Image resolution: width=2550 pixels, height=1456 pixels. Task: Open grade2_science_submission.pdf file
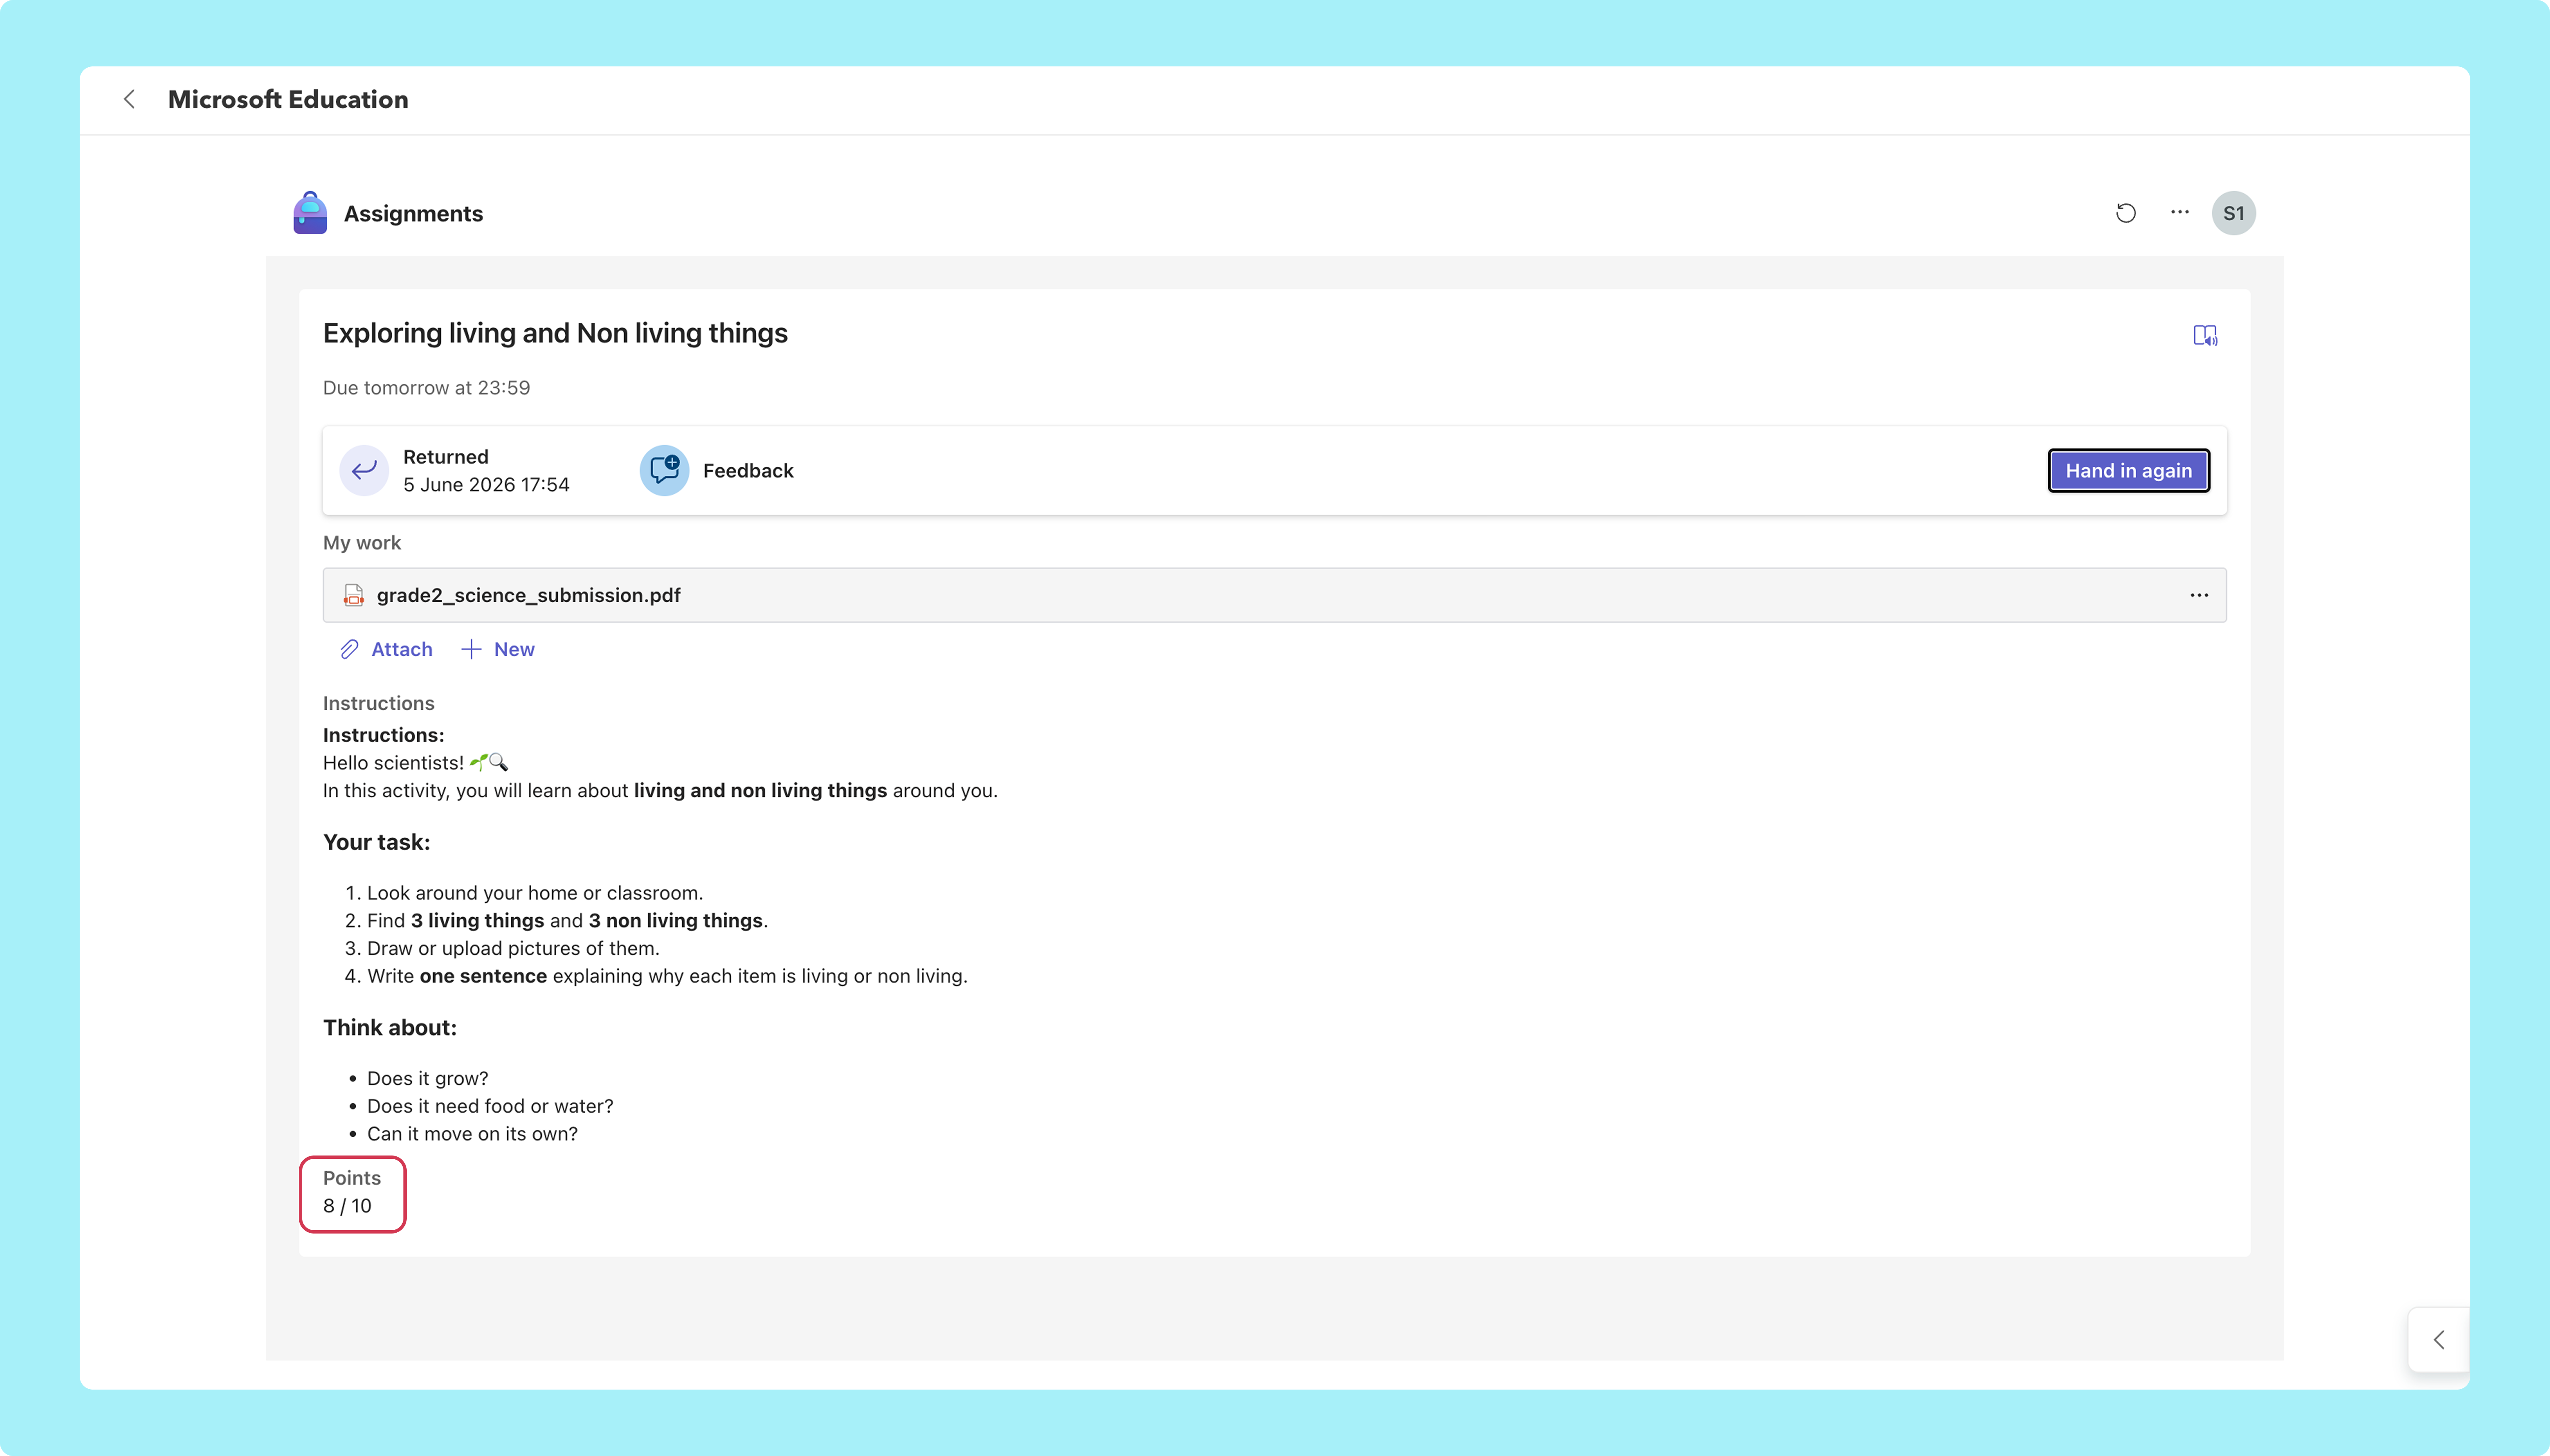tap(528, 595)
